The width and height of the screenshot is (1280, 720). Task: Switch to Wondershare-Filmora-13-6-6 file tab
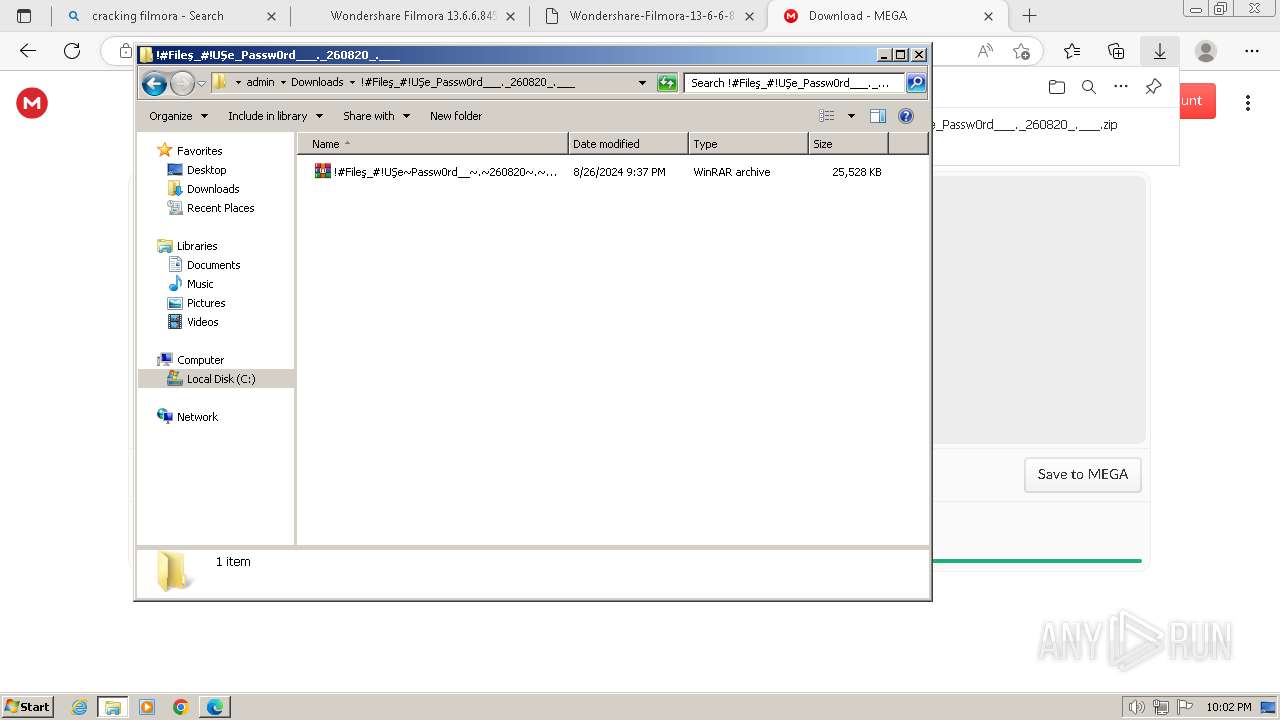coord(652,16)
